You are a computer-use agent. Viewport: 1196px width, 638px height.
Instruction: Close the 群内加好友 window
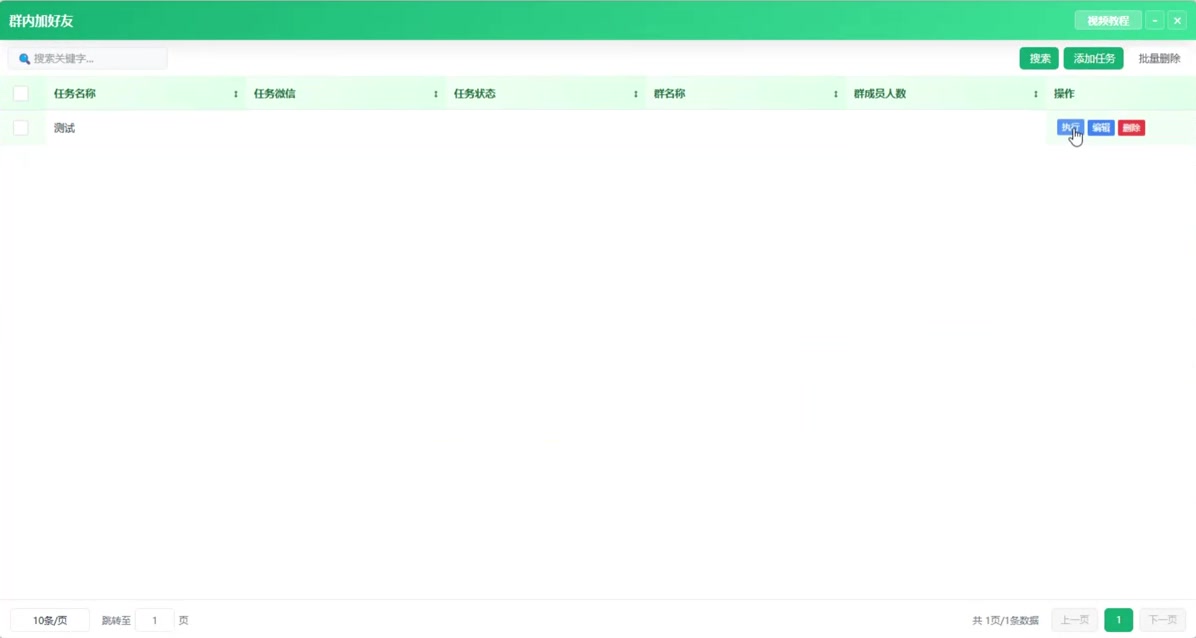(1177, 21)
